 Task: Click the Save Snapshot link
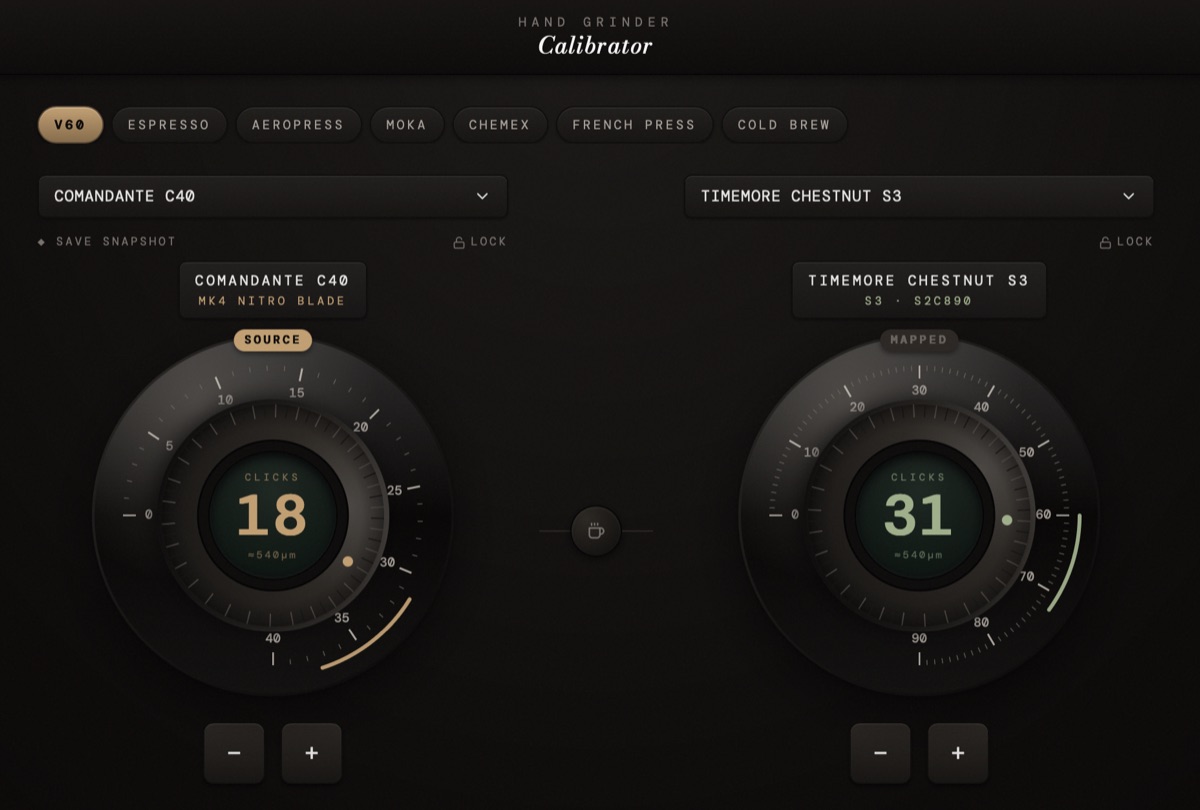107,241
